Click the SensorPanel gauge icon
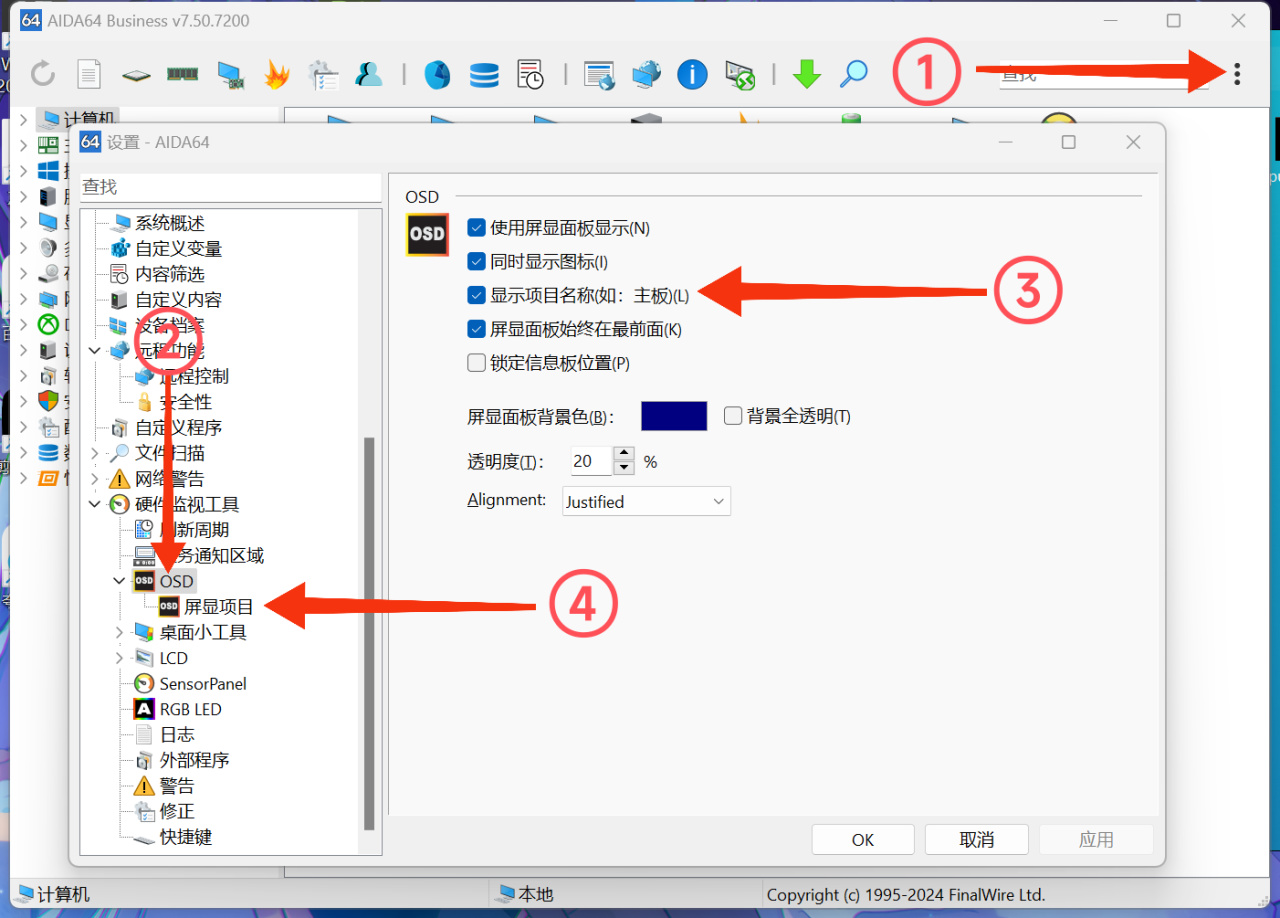Image resolution: width=1280 pixels, height=918 pixels. tap(144, 683)
